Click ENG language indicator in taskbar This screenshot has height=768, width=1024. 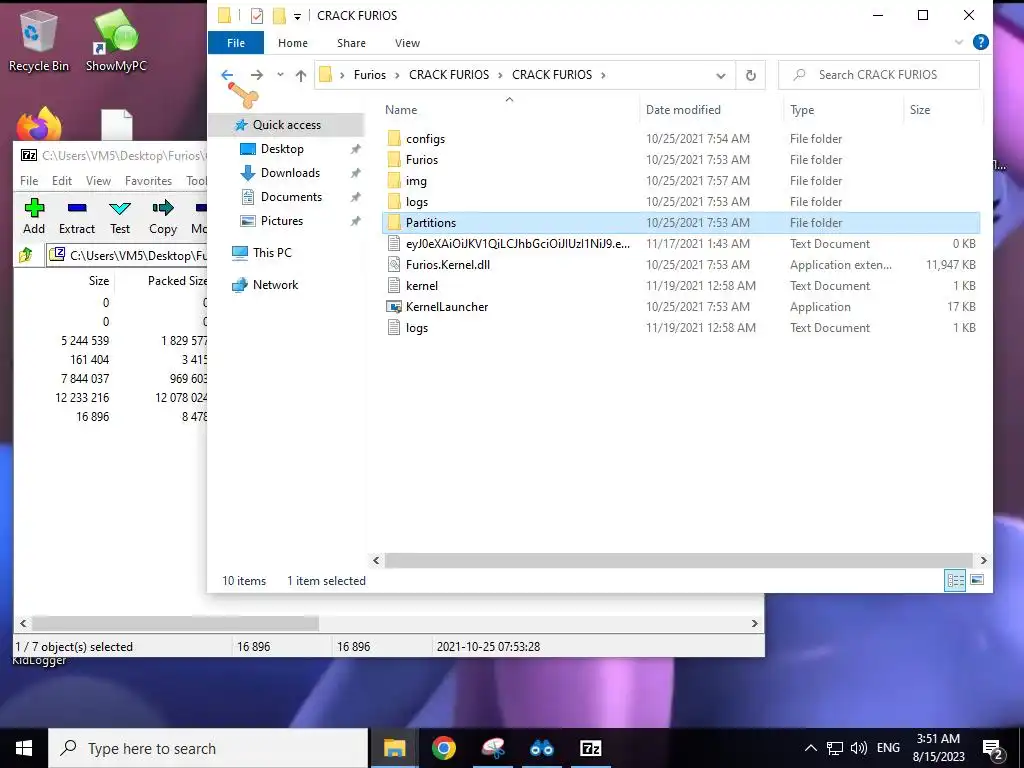pos(888,748)
